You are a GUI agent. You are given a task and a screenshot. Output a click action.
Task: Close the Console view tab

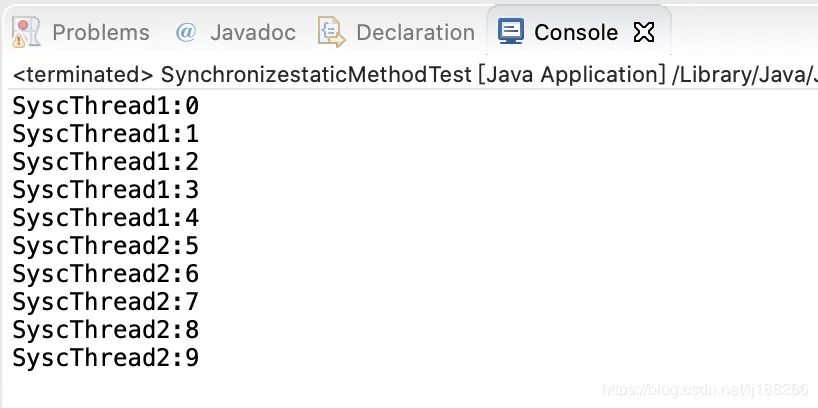(644, 33)
